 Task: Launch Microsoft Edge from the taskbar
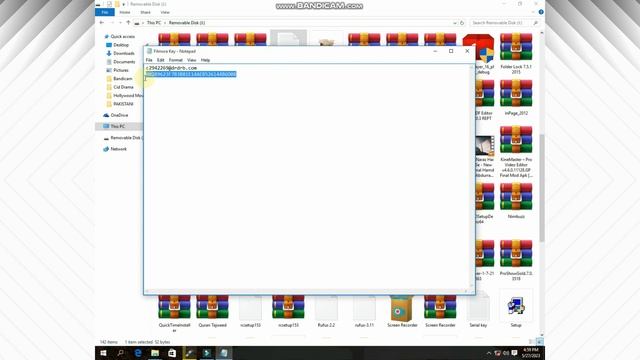pyautogui.click(x=138, y=353)
